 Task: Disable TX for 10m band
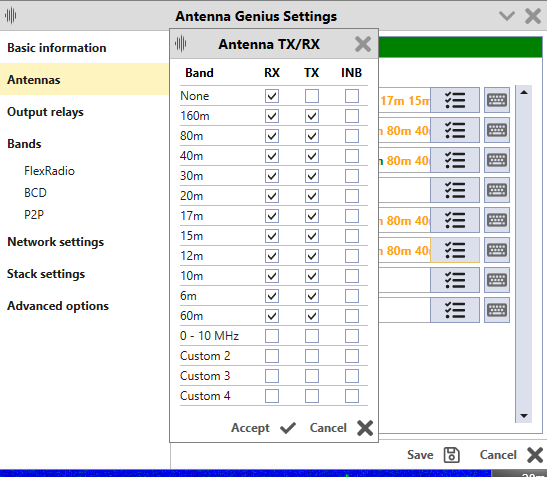(x=312, y=276)
